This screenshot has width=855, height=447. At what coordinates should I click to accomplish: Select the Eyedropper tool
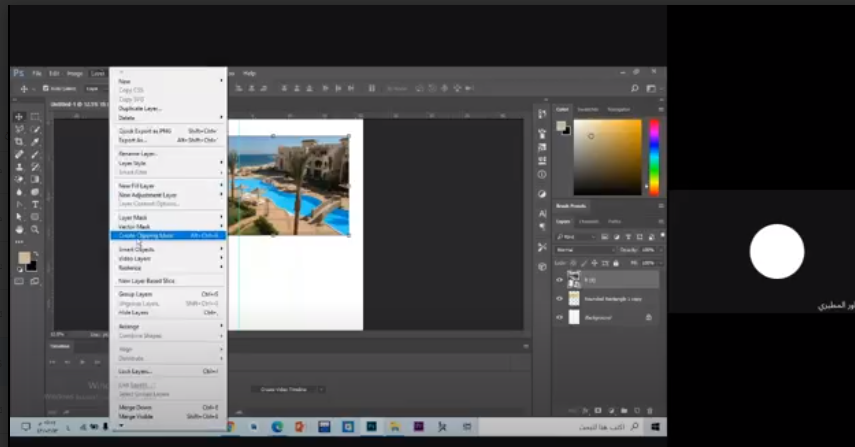[x=35, y=142]
